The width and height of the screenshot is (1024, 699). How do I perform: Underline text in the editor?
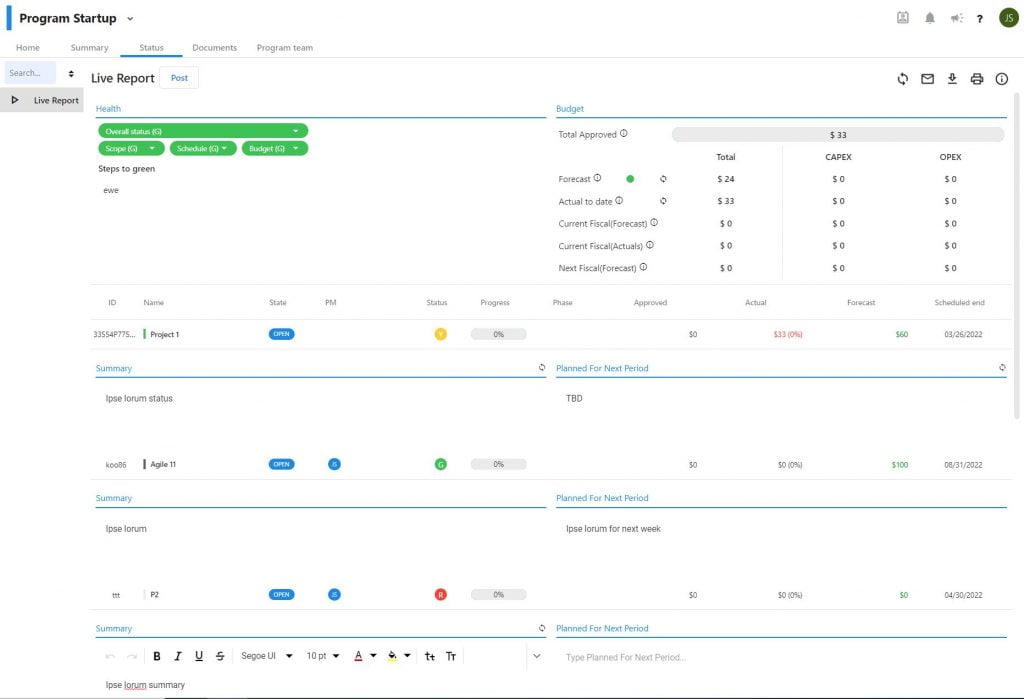[199, 656]
